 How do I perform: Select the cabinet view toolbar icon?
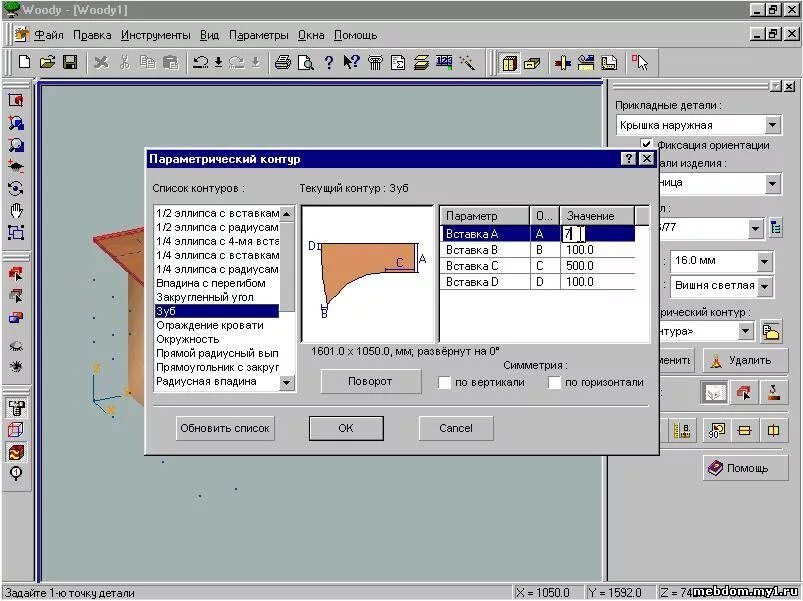pos(510,63)
